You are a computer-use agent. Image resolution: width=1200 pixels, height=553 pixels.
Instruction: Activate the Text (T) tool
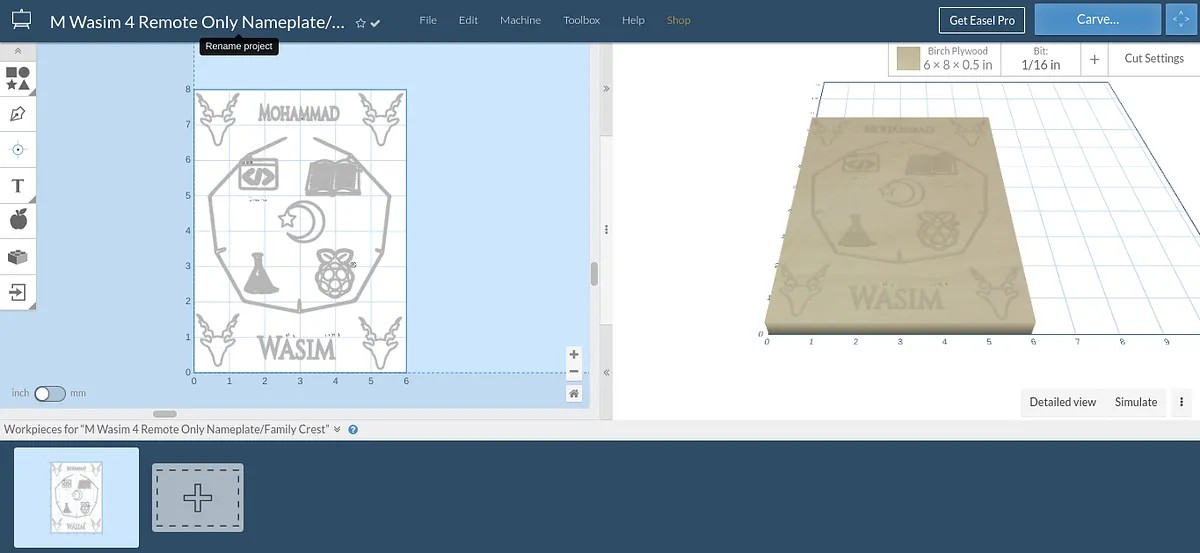point(18,186)
